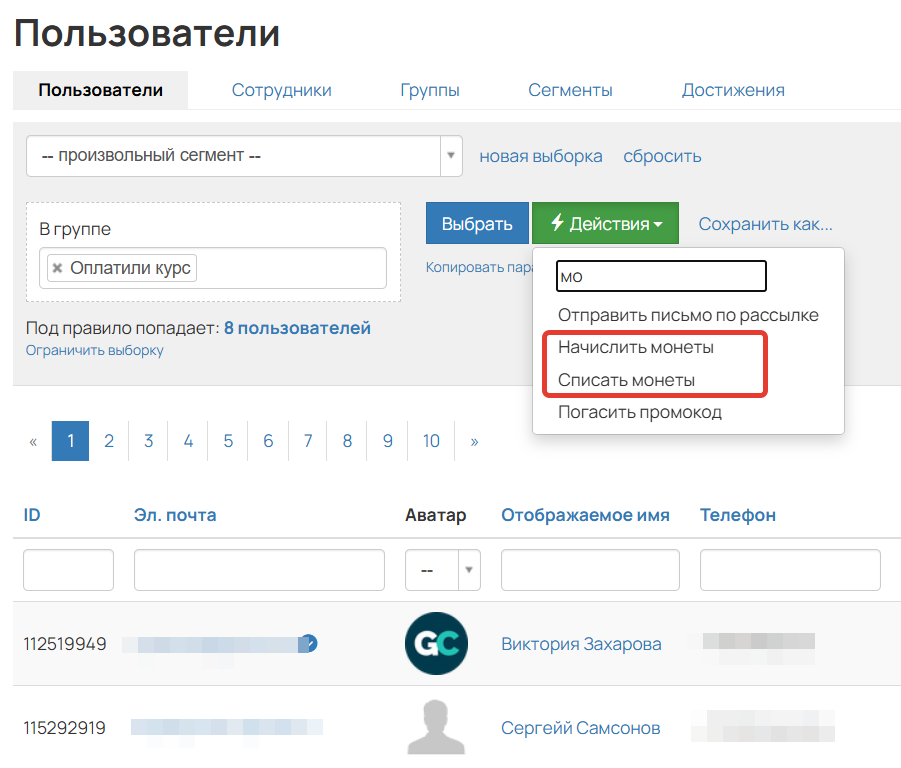Click user ID 112519949
This screenshot has width=901, height=768.
[x=65, y=644]
